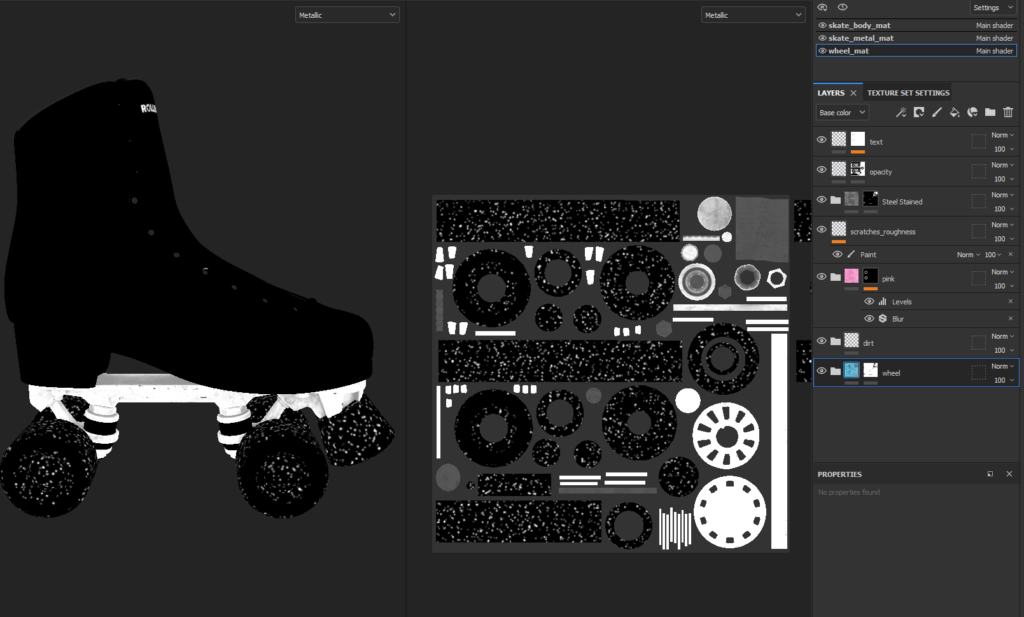Hide the text layer
The height and width of the screenshot is (617, 1024).
coord(822,140)
